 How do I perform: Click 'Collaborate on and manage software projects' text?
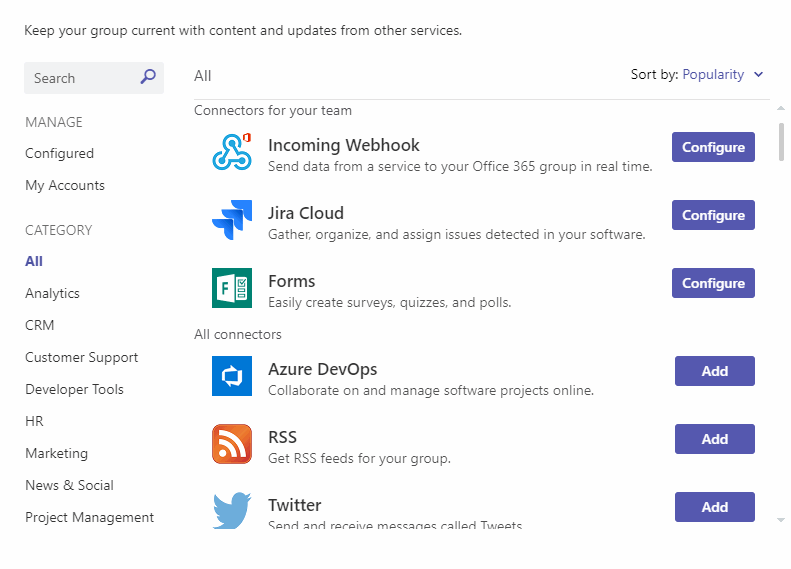click(431, 391)
